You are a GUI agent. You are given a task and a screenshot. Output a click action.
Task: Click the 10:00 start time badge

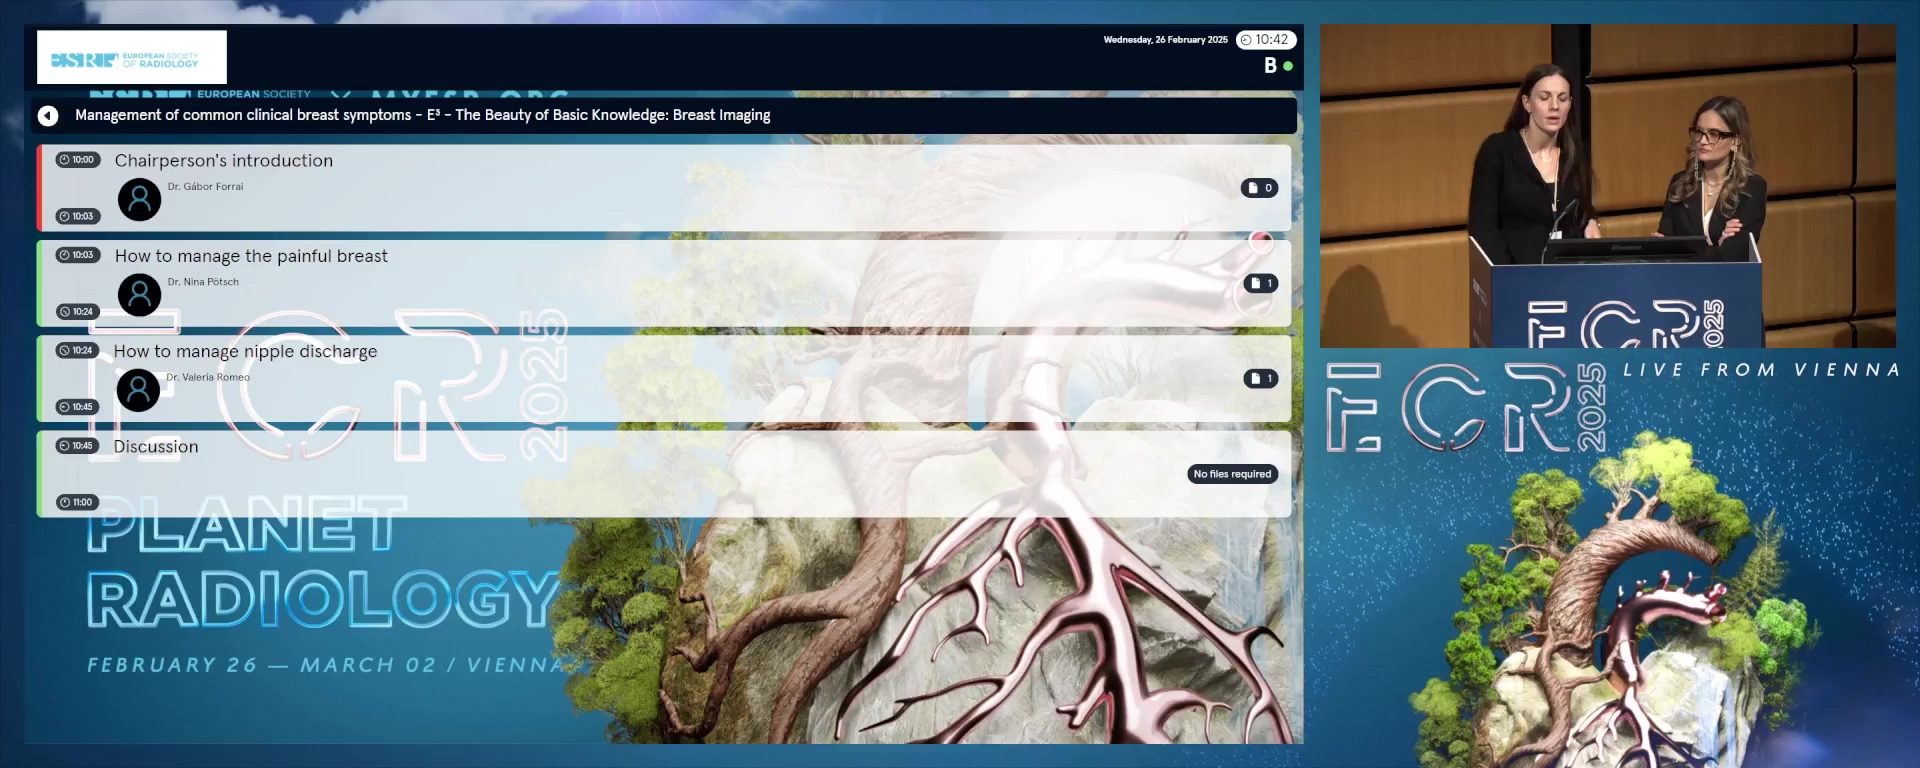(x=77, y=160)
